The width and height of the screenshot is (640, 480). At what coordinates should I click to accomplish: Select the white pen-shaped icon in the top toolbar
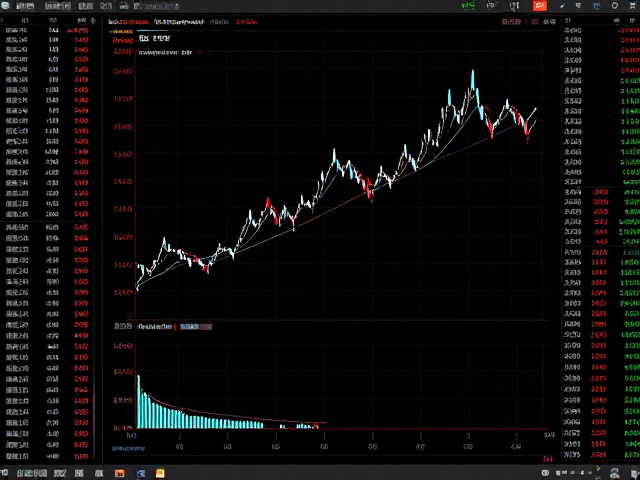(562, 6)
